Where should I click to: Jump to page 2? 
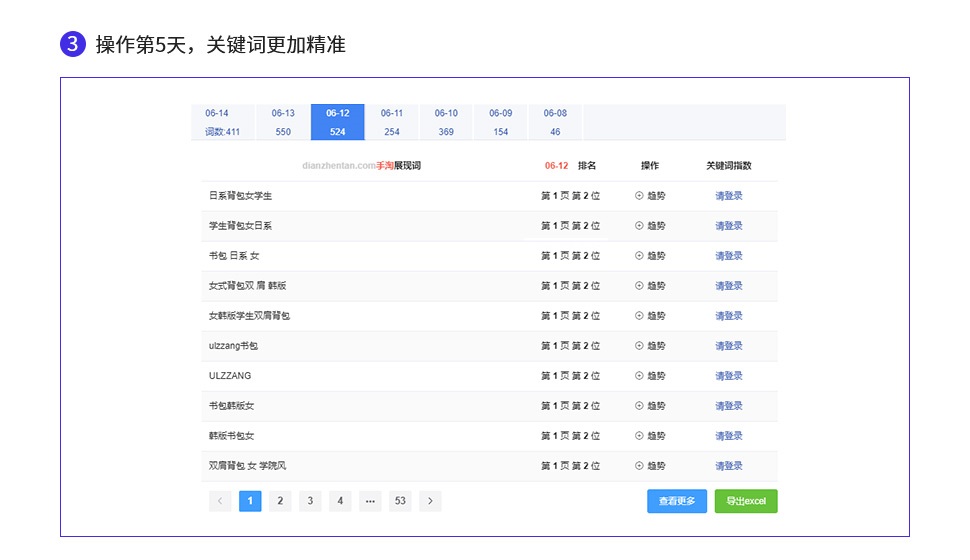[x=280, y=501]
